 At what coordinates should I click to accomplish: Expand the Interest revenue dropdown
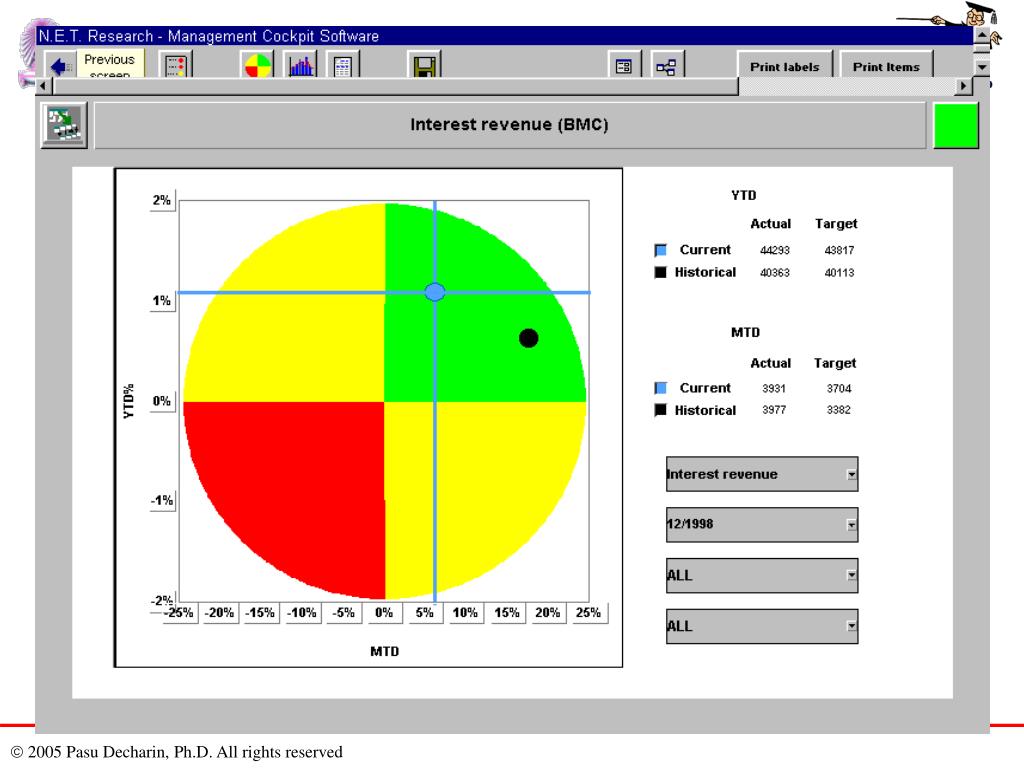[x=852, y=475]
